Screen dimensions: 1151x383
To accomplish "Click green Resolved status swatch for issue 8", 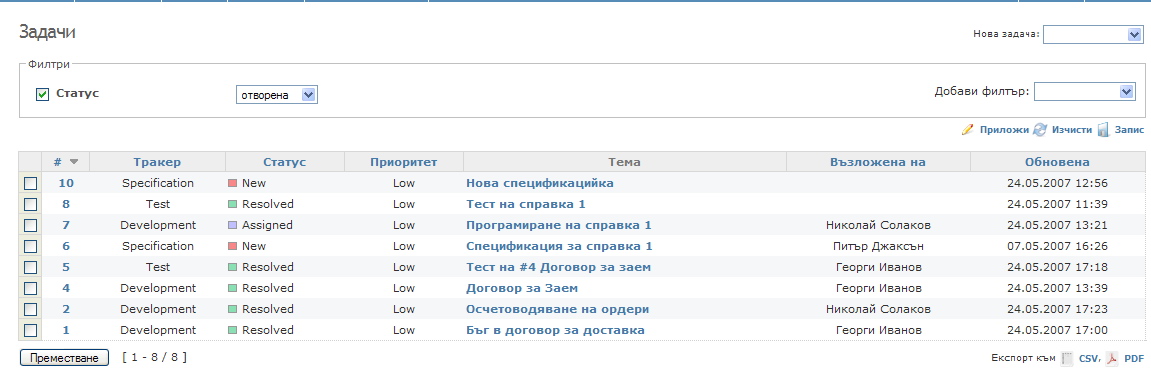I will click(233, 204).
